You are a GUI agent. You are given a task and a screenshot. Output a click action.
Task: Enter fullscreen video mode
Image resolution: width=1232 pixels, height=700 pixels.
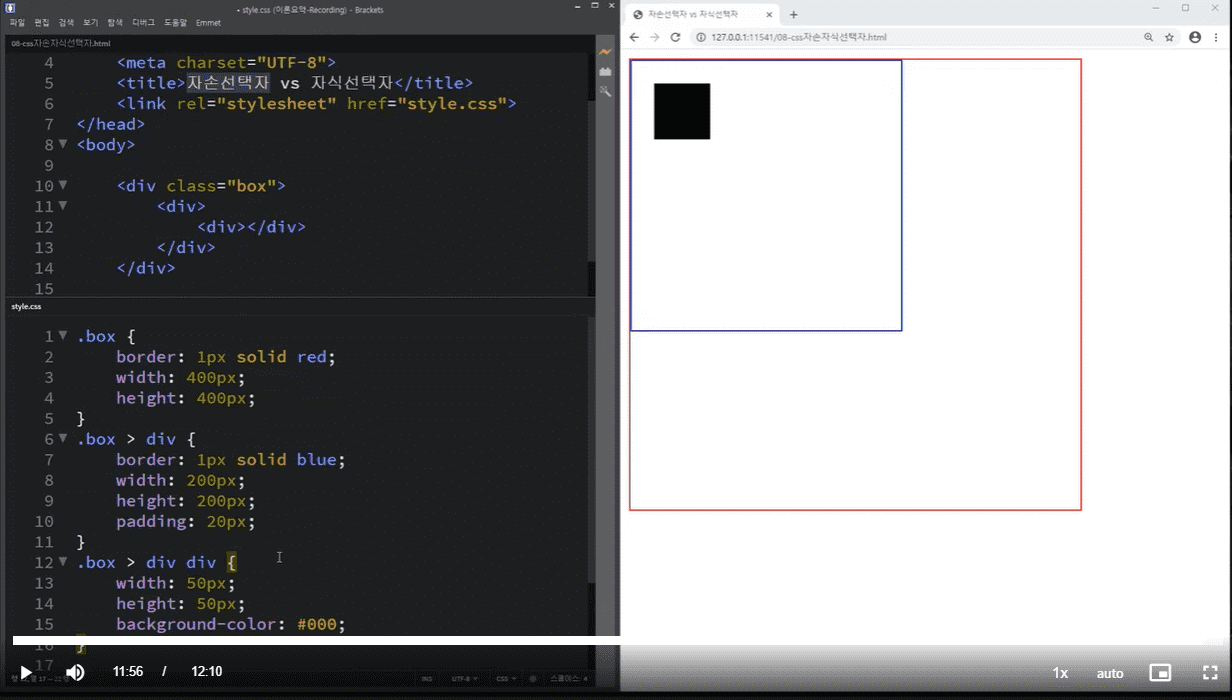pos(1209,672)
